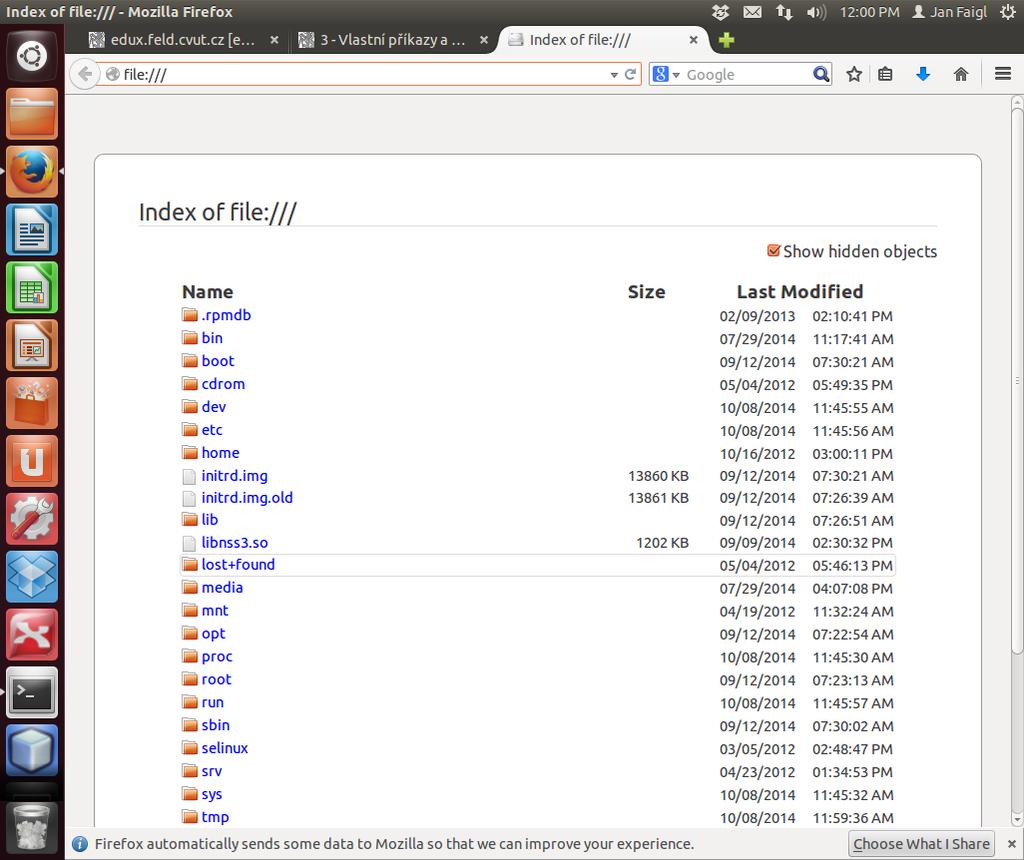This screenshot has width=1024, height=860.
Task: Open tmp directory link
Action: click(x=215, y=817)
